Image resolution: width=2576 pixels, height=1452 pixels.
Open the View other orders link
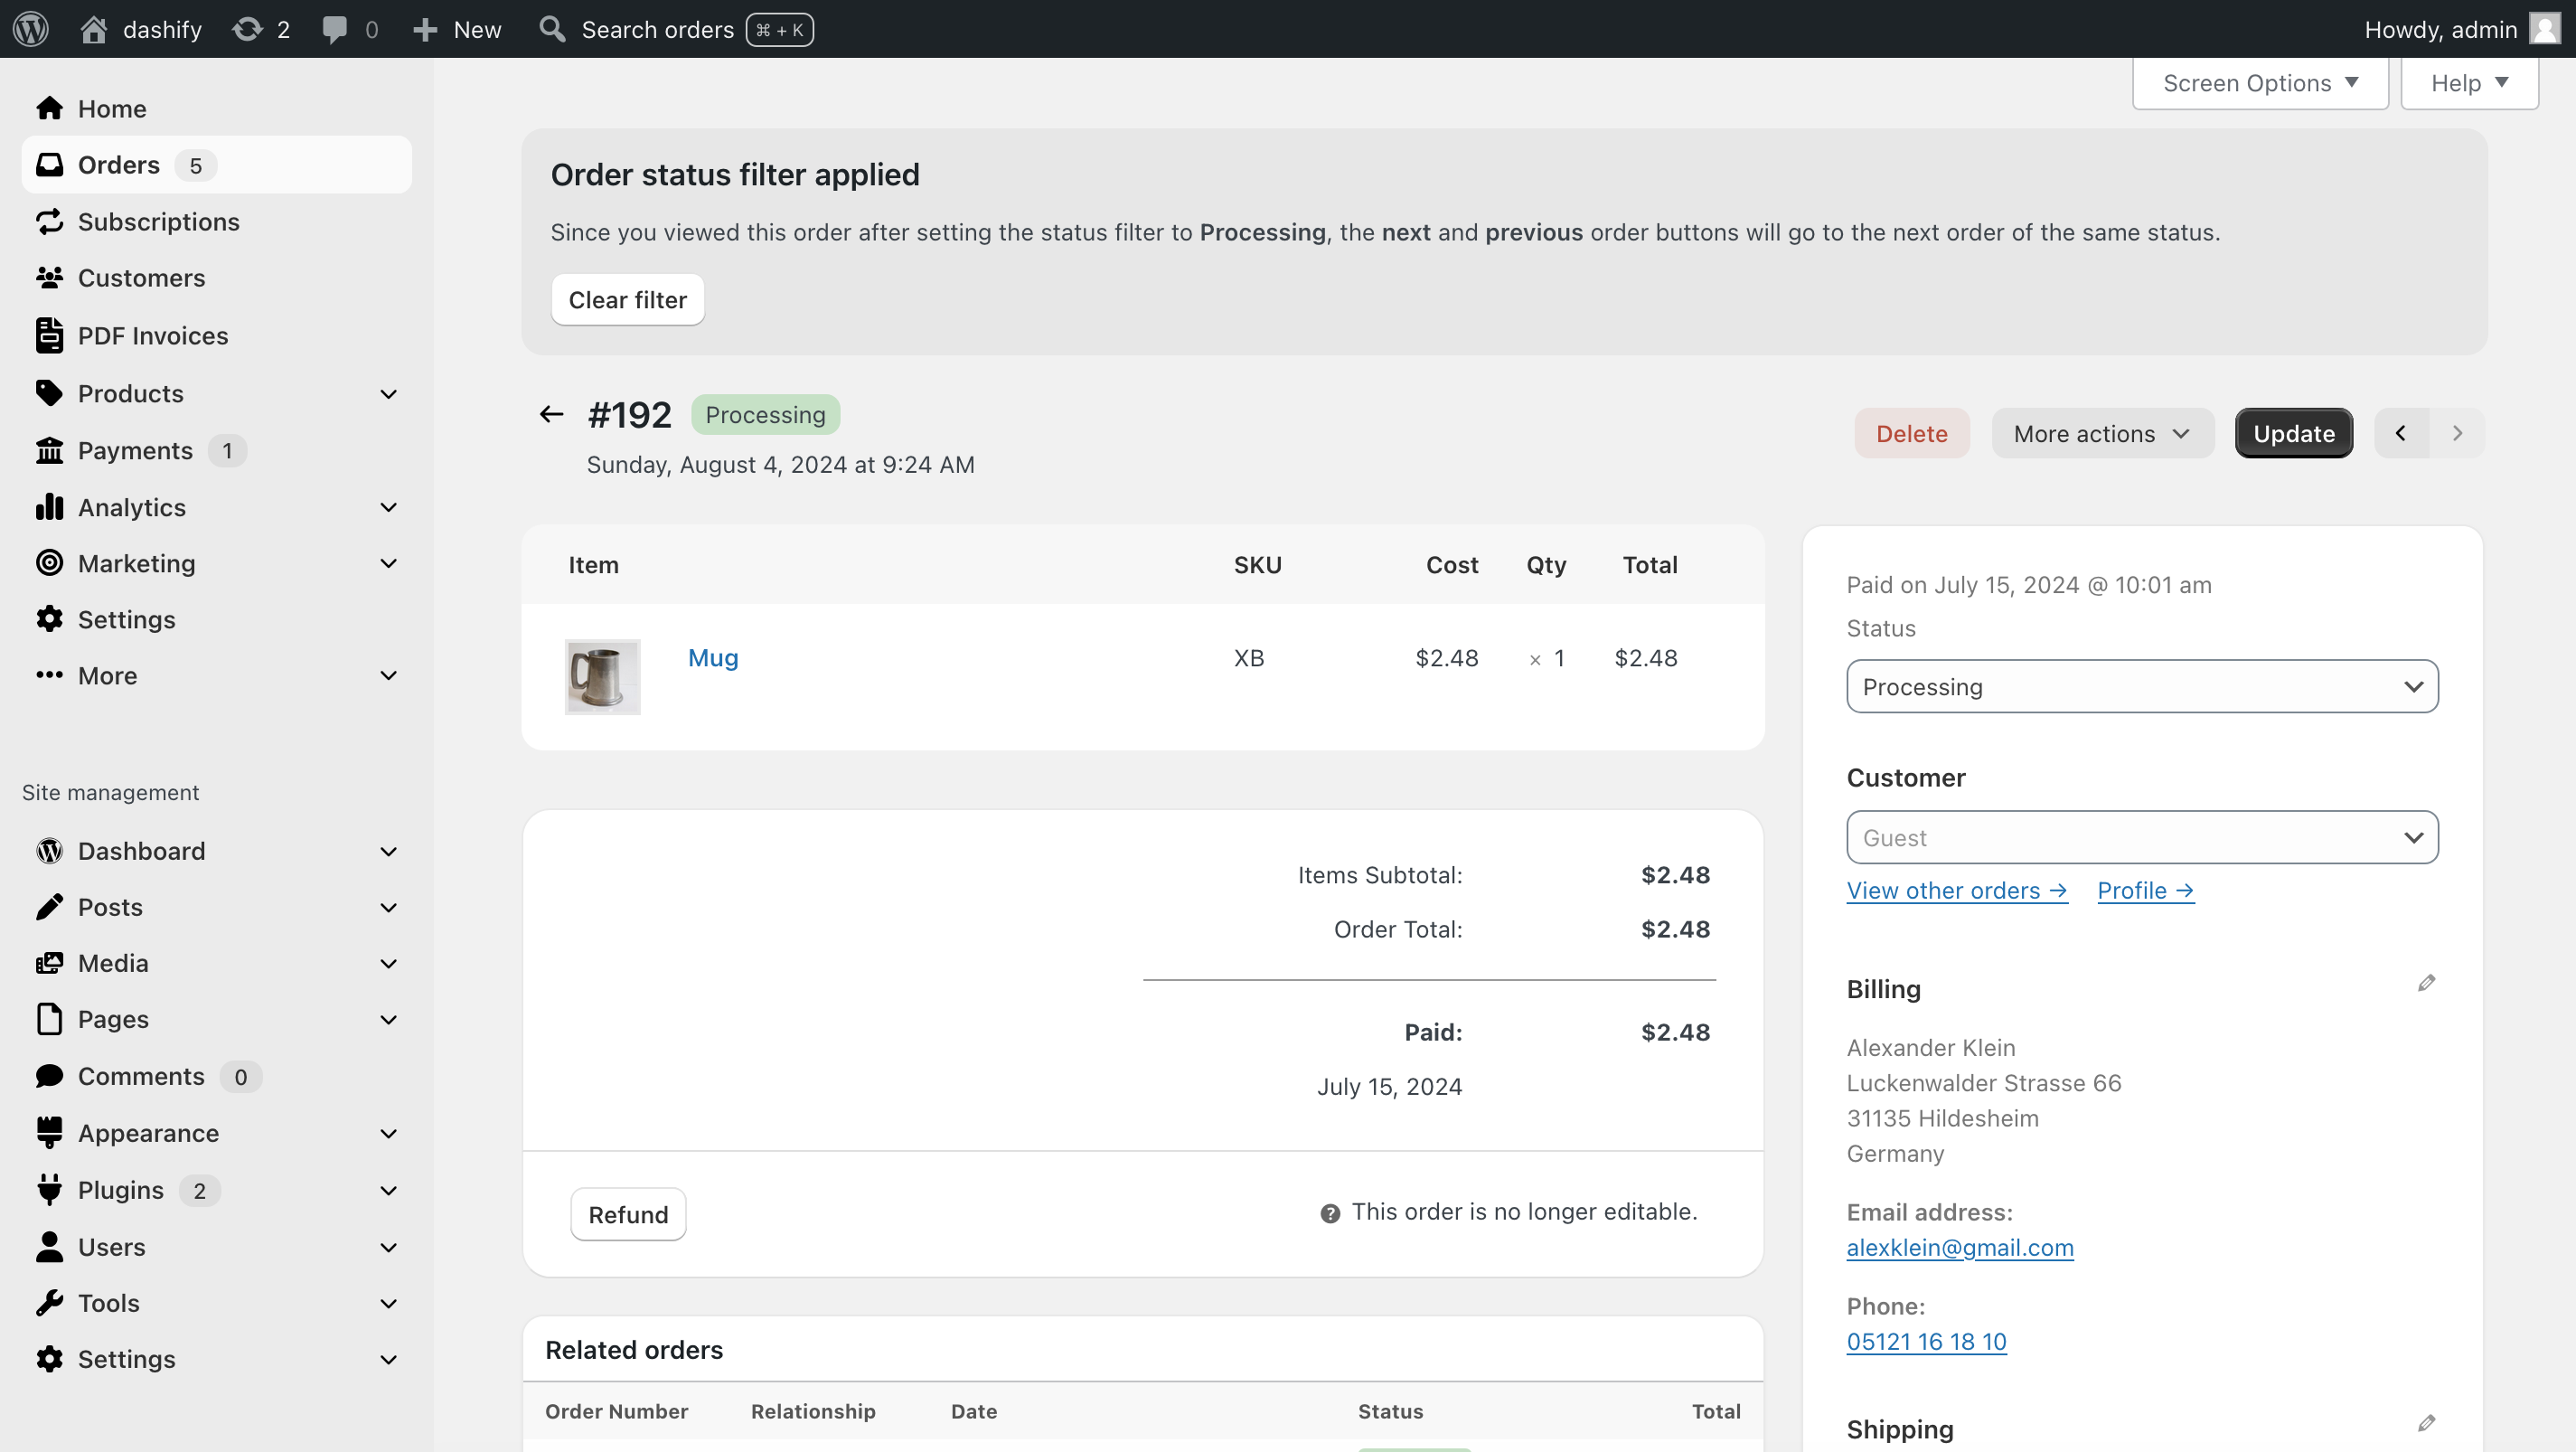[1957, 890]
